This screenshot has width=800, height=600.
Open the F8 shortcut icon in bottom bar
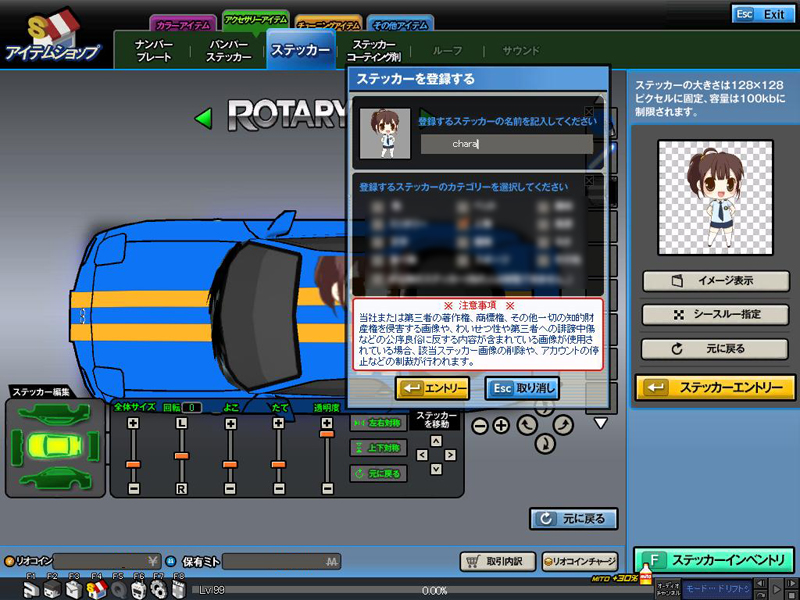point(179,588)
